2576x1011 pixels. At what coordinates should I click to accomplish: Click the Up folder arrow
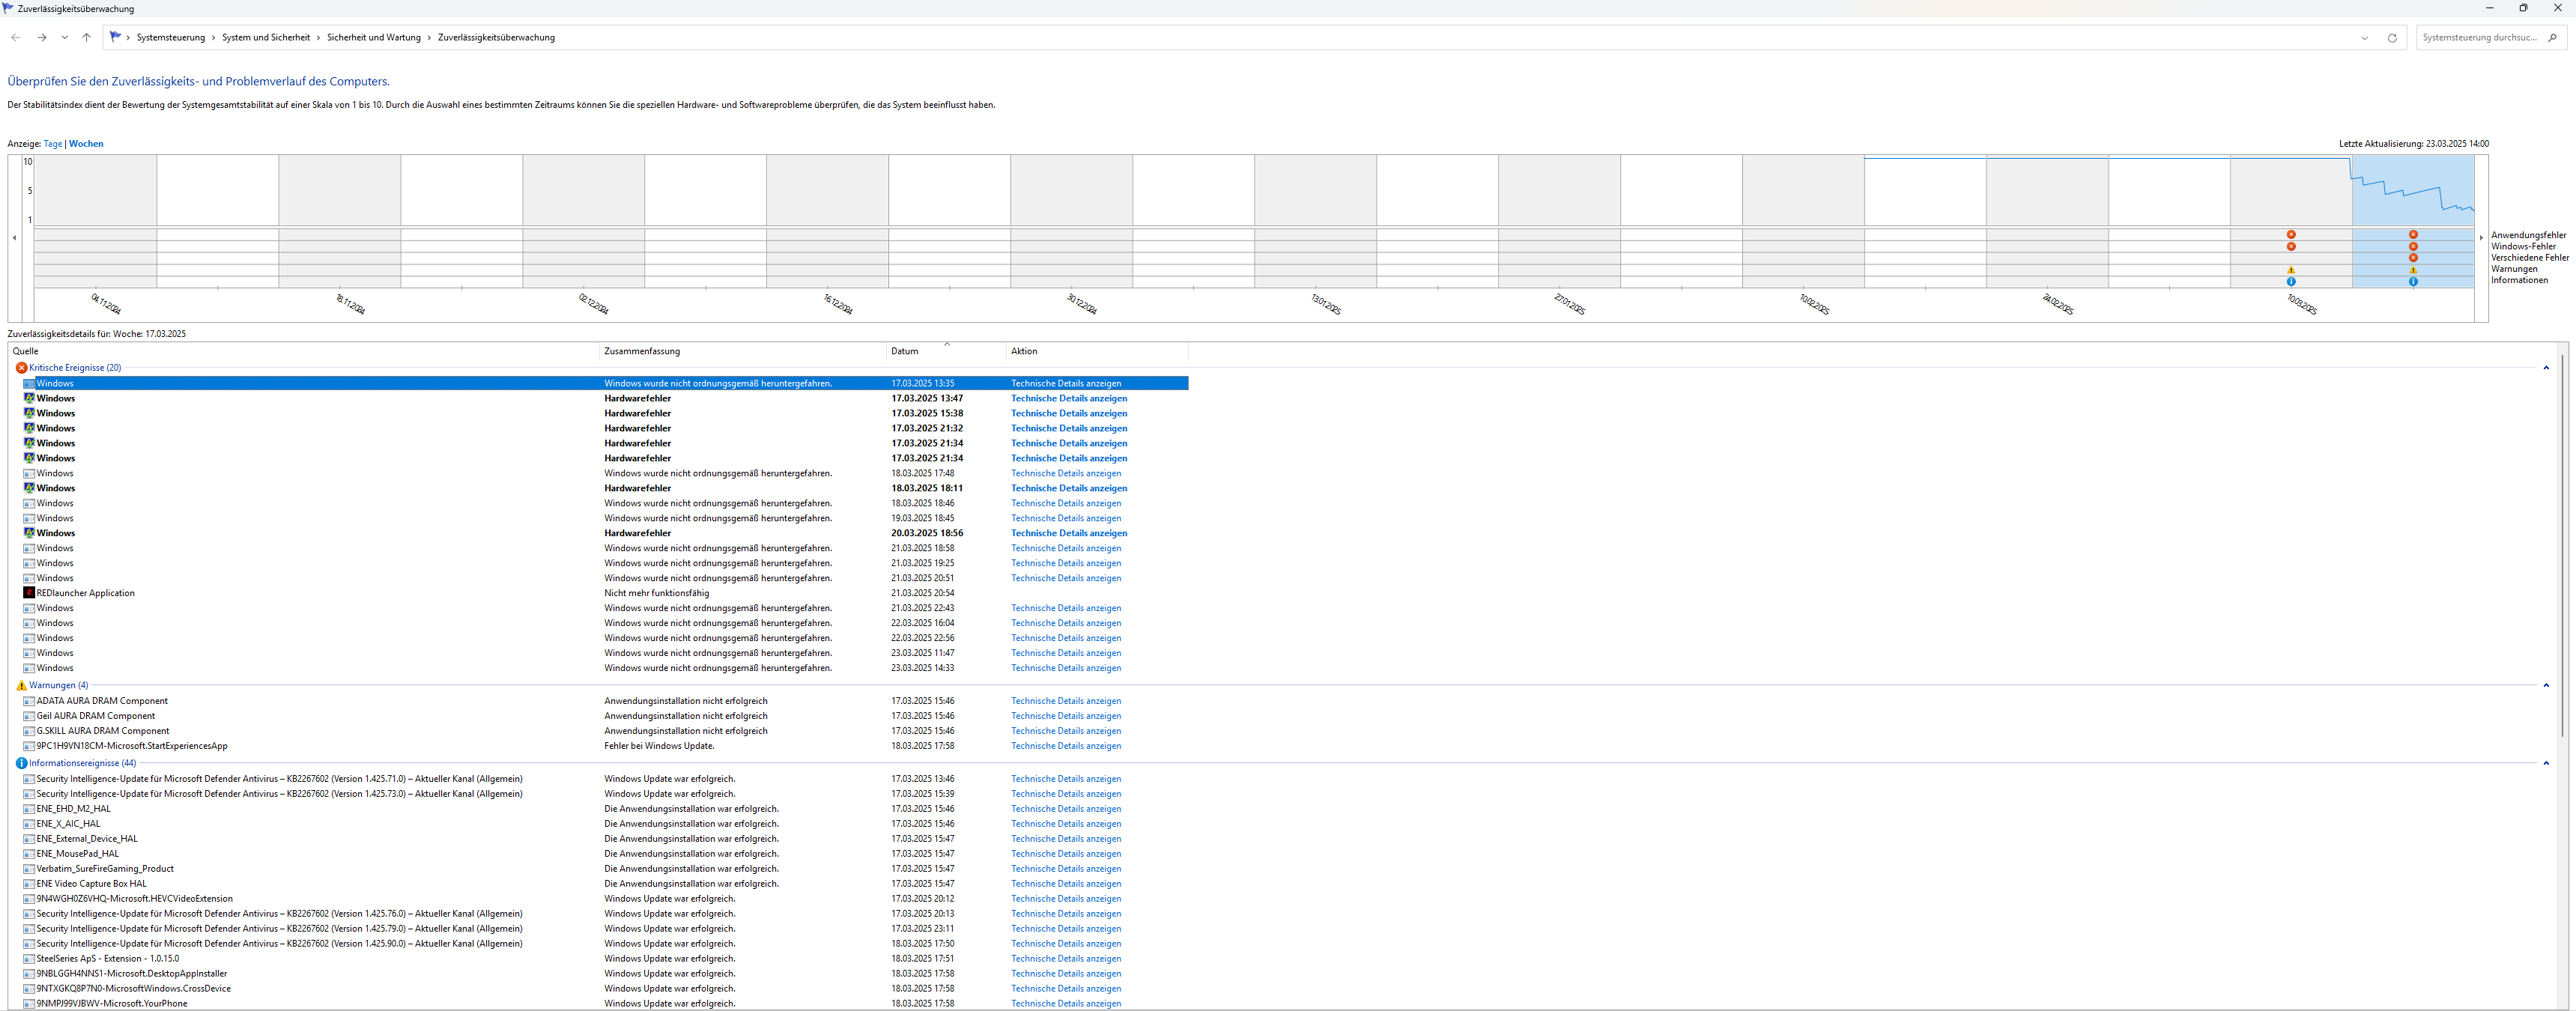coord(86,38)
